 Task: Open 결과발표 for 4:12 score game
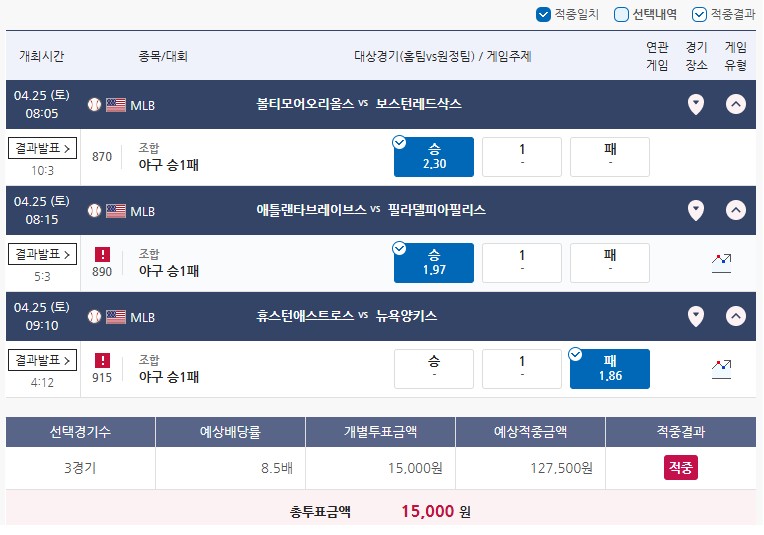click(x=42, y=360)
